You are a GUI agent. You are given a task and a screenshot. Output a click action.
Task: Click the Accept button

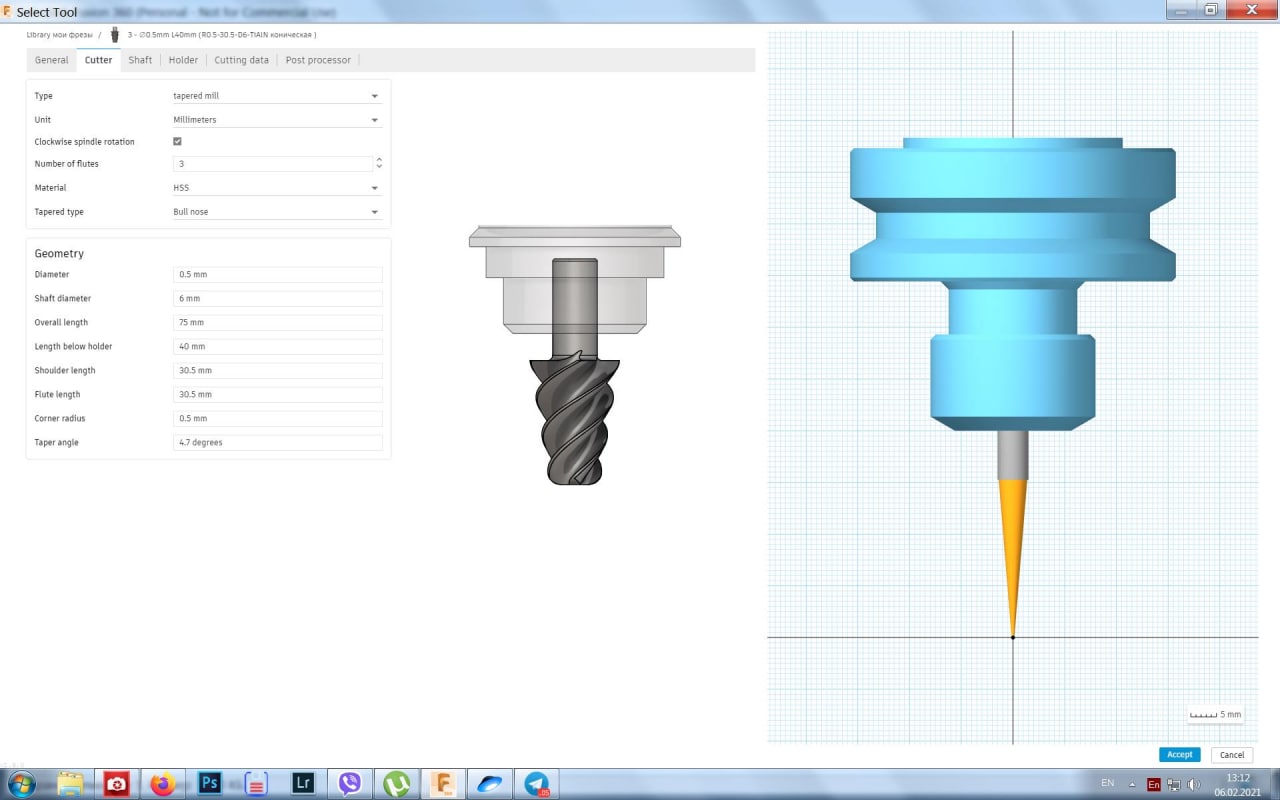click(x=1180, y=755)
